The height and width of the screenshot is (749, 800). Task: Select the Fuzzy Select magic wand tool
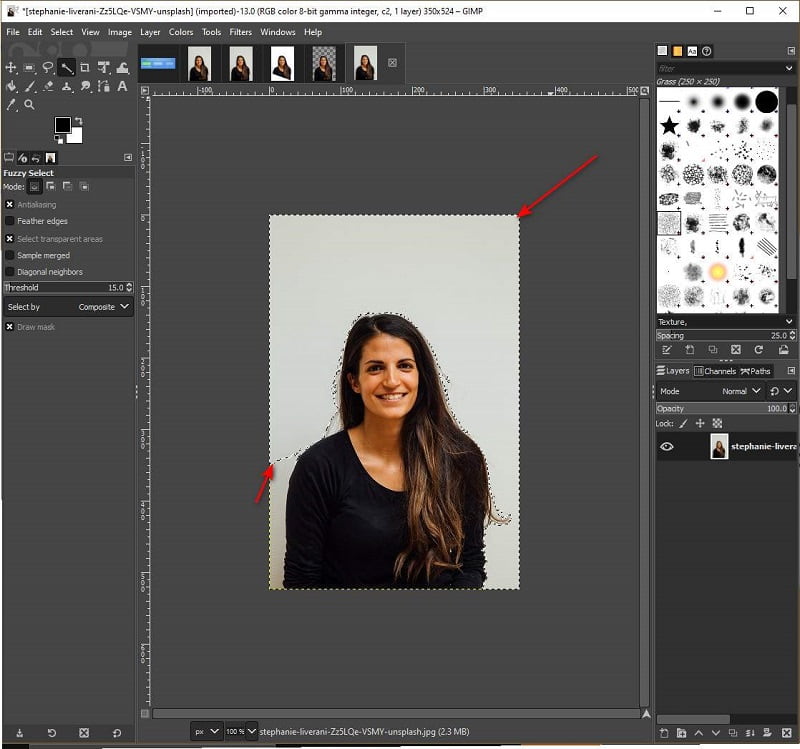point(66,68)
